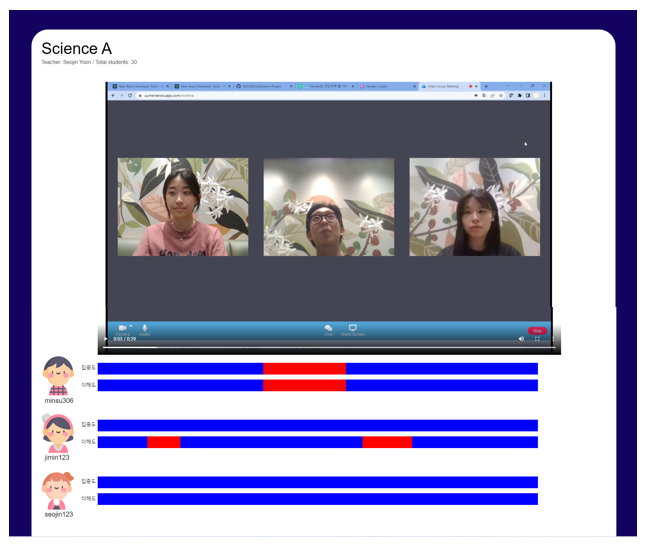This screenshot has height=546, width=649.
Task: Select the girl in black shirt video tile
Action: (x=475, y=207)
